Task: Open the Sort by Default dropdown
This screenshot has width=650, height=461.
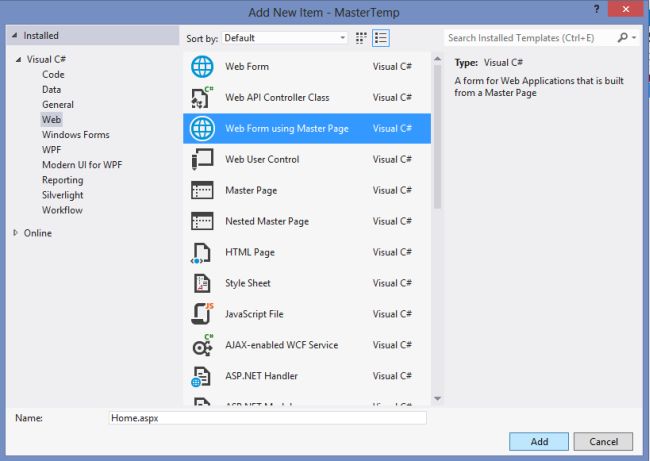Action: pyautogui.click(x=284, y=38)
